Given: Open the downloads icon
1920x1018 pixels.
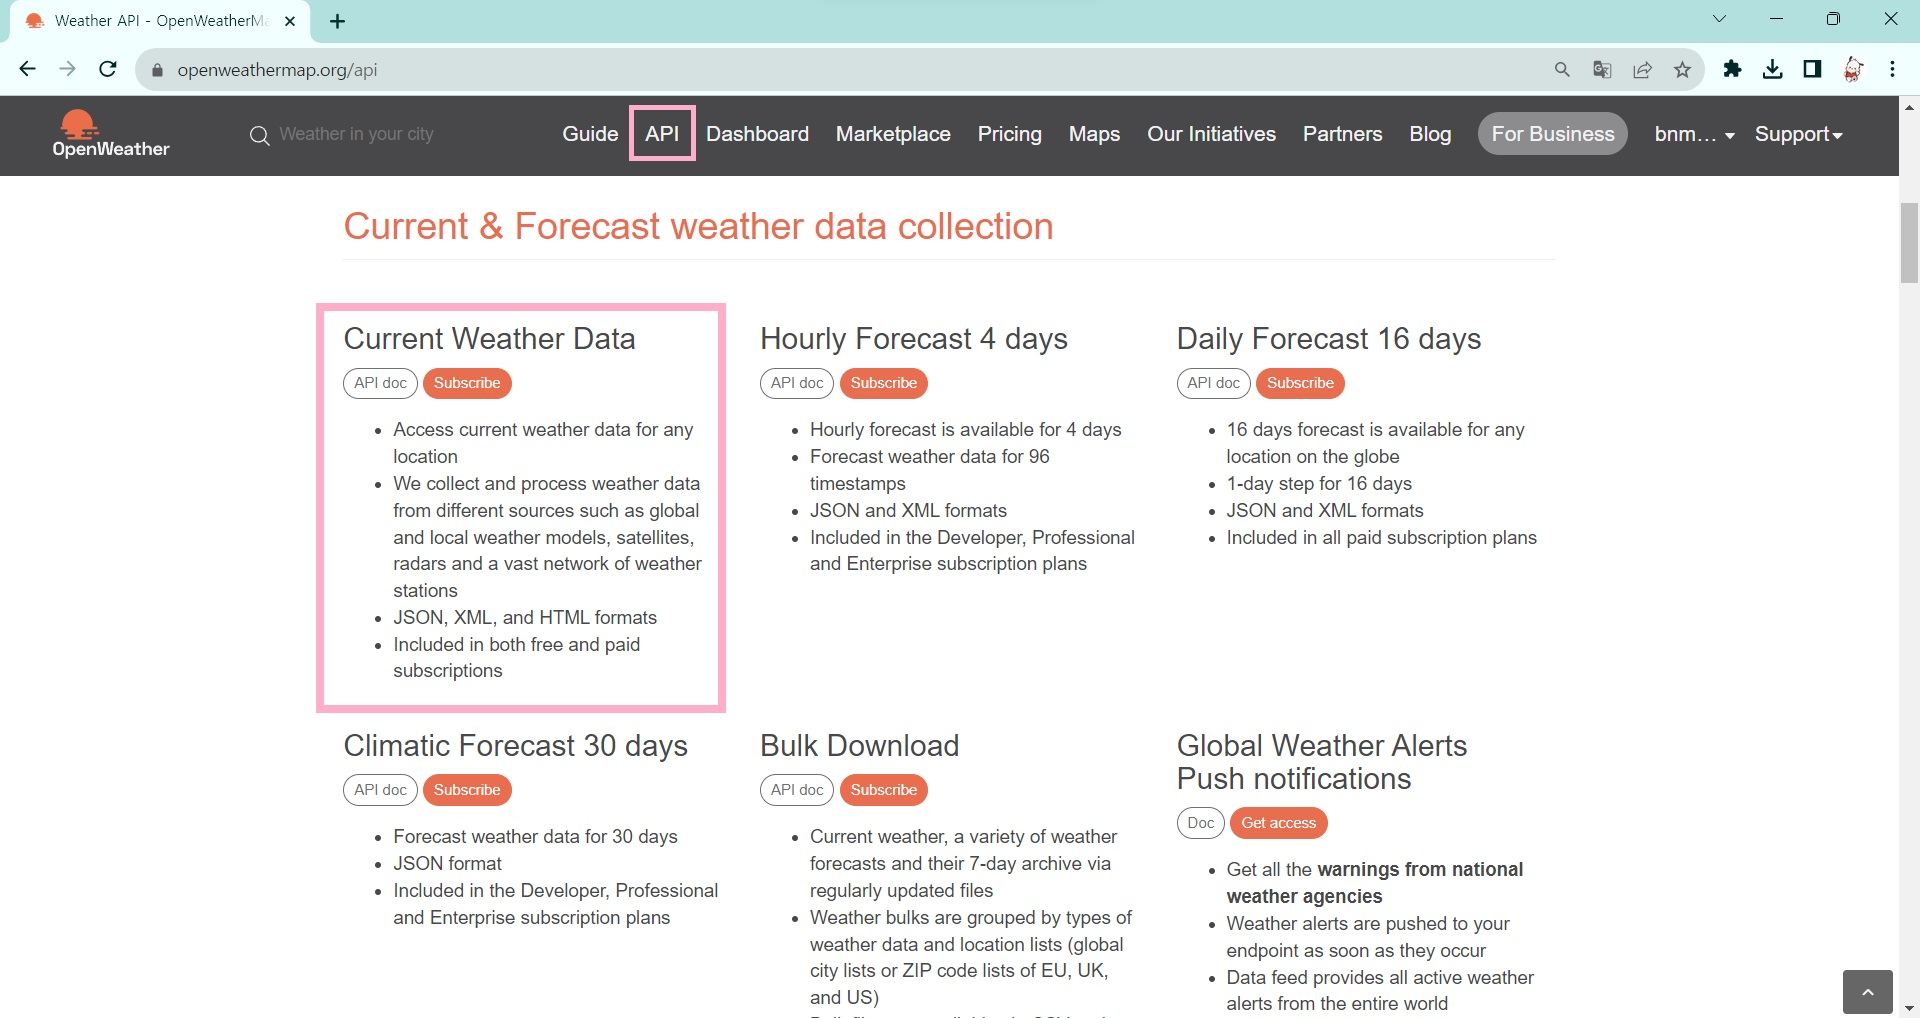Looking at the screenshot, I should pos(1772,69).
